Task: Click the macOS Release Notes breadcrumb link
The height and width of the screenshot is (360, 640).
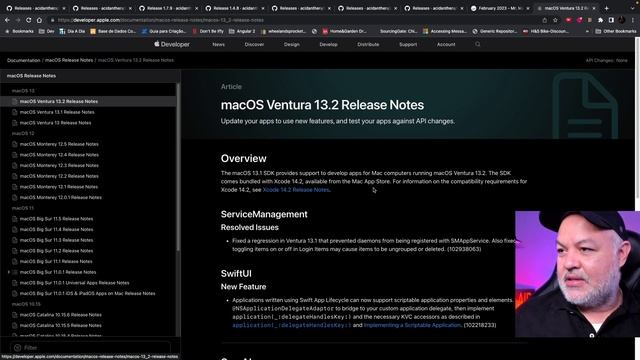Action: pos(69,60)
